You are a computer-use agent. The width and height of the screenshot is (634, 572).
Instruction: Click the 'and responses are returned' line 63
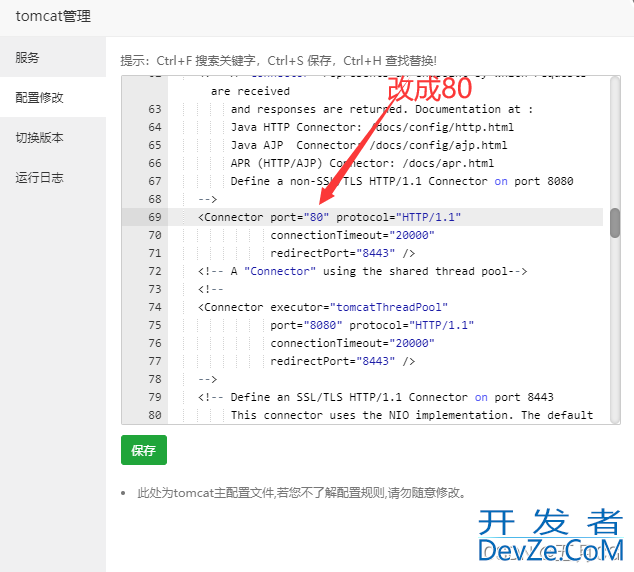[x=382, y=109]
